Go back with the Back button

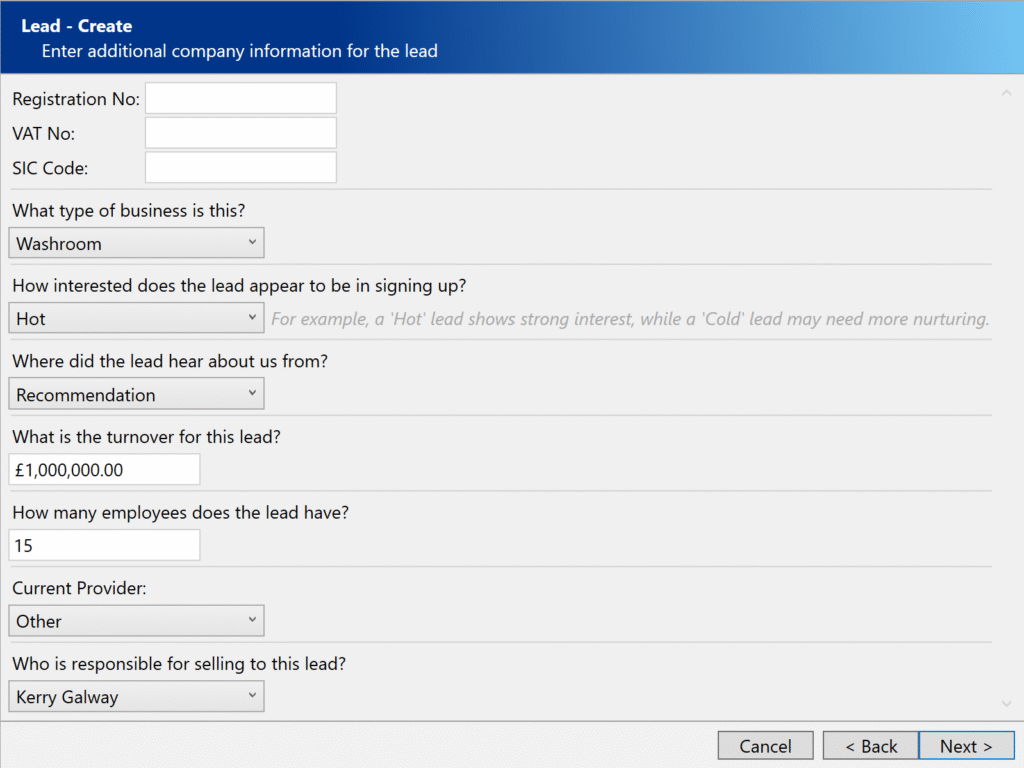pyautogui.click(x=871, y=746)
